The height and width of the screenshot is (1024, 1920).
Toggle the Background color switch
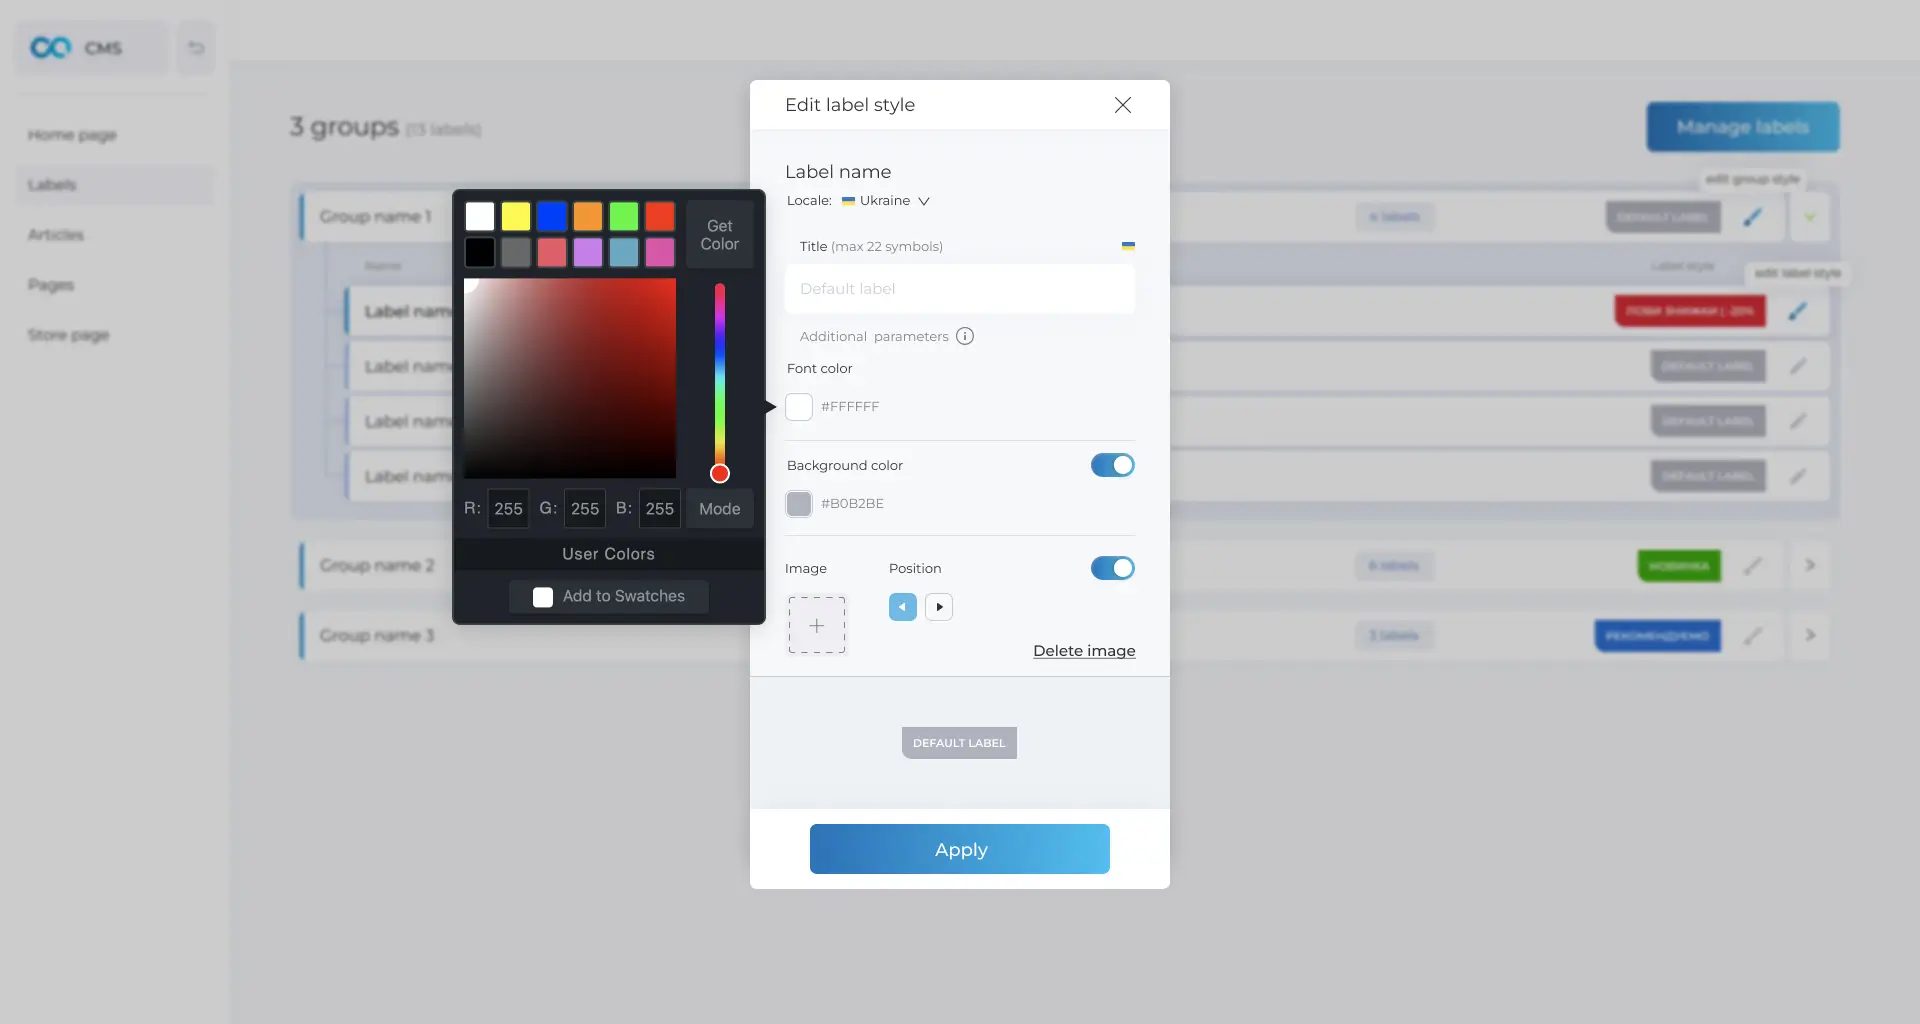pos(1112,465)
